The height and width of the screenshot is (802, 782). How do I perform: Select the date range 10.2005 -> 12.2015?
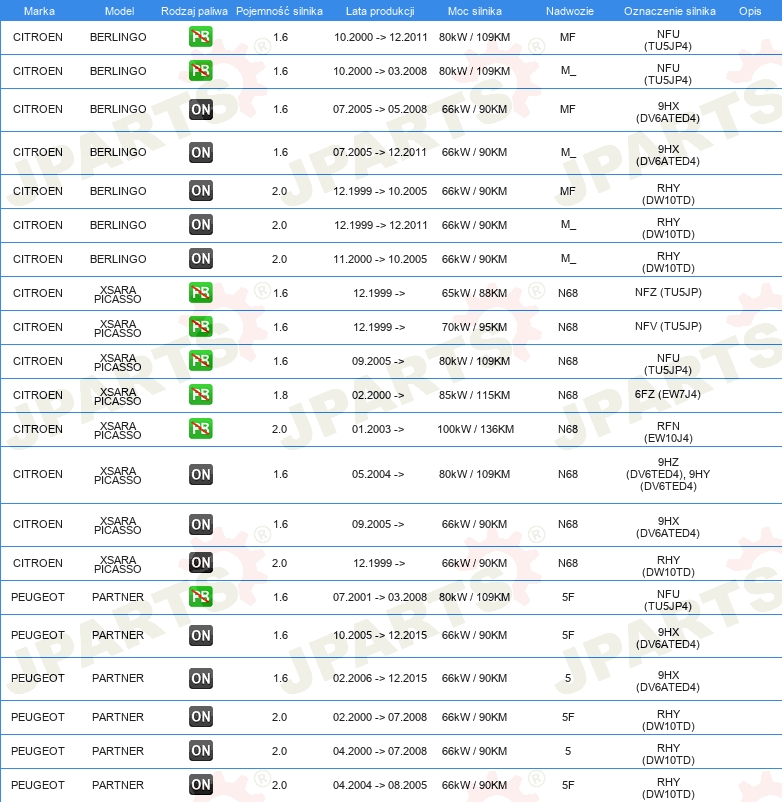point(380,635)
